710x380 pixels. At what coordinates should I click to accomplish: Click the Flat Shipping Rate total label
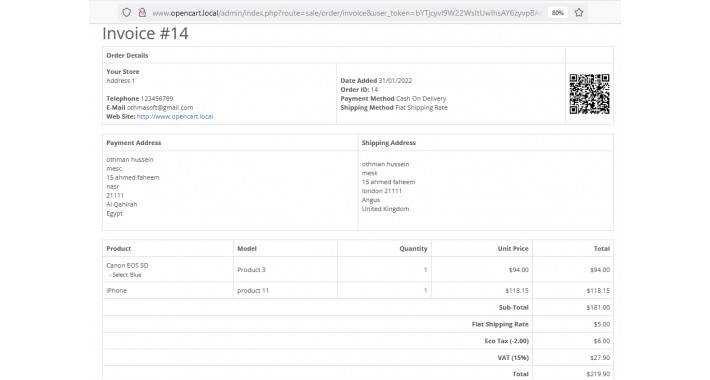(500, 324)
